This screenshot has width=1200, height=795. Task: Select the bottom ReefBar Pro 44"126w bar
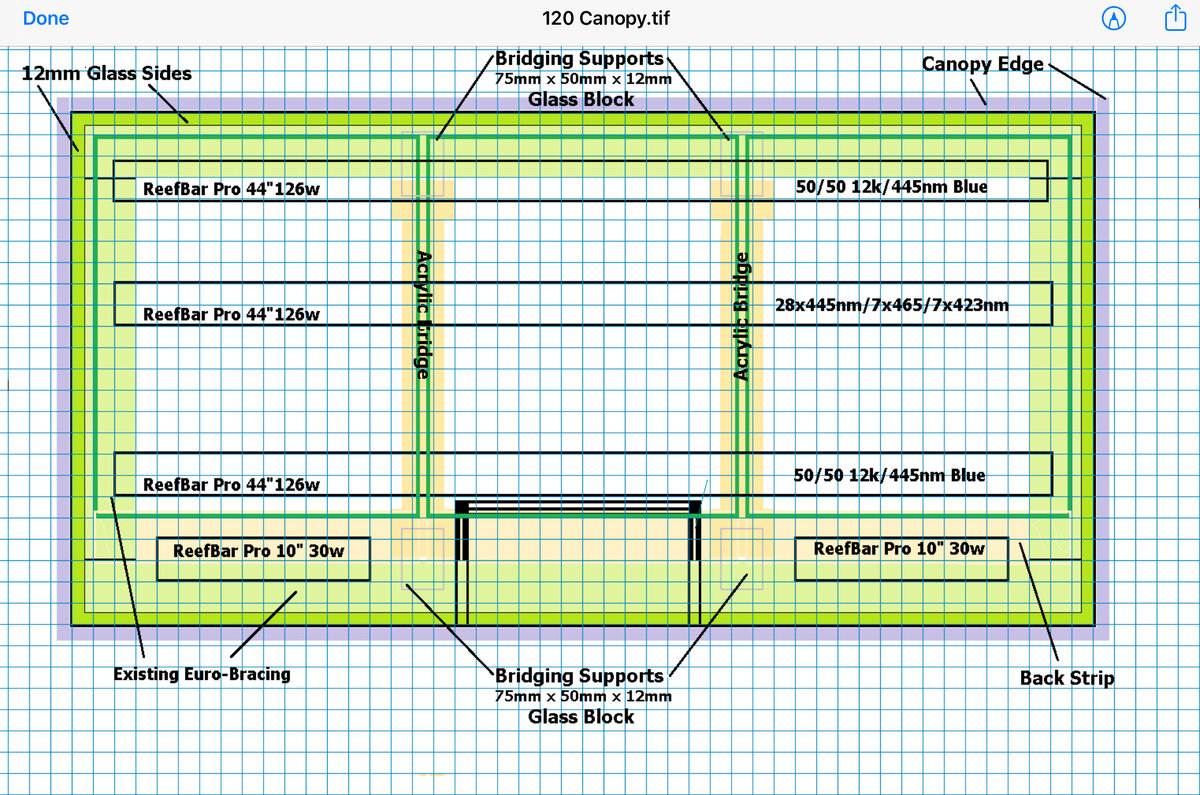[x=583, y=474]
